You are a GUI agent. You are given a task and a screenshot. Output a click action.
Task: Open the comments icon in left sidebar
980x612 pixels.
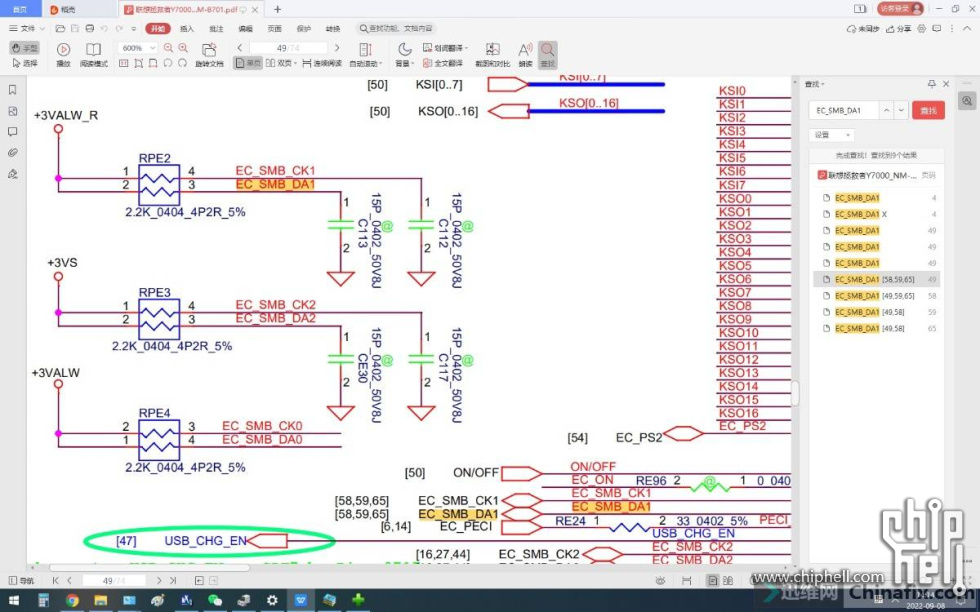point(12,132)
